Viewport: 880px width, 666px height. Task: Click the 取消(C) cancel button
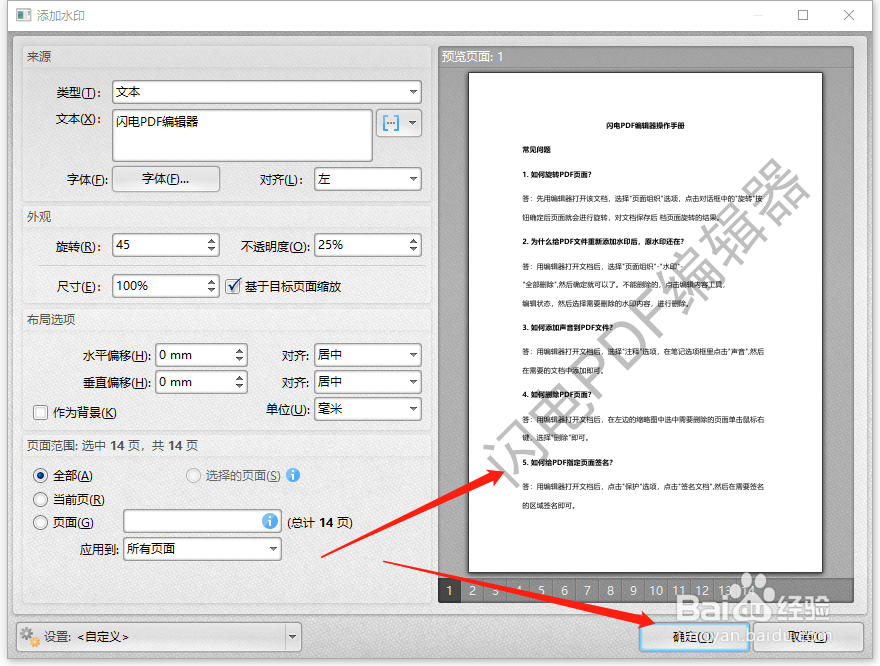coord(808,637)
